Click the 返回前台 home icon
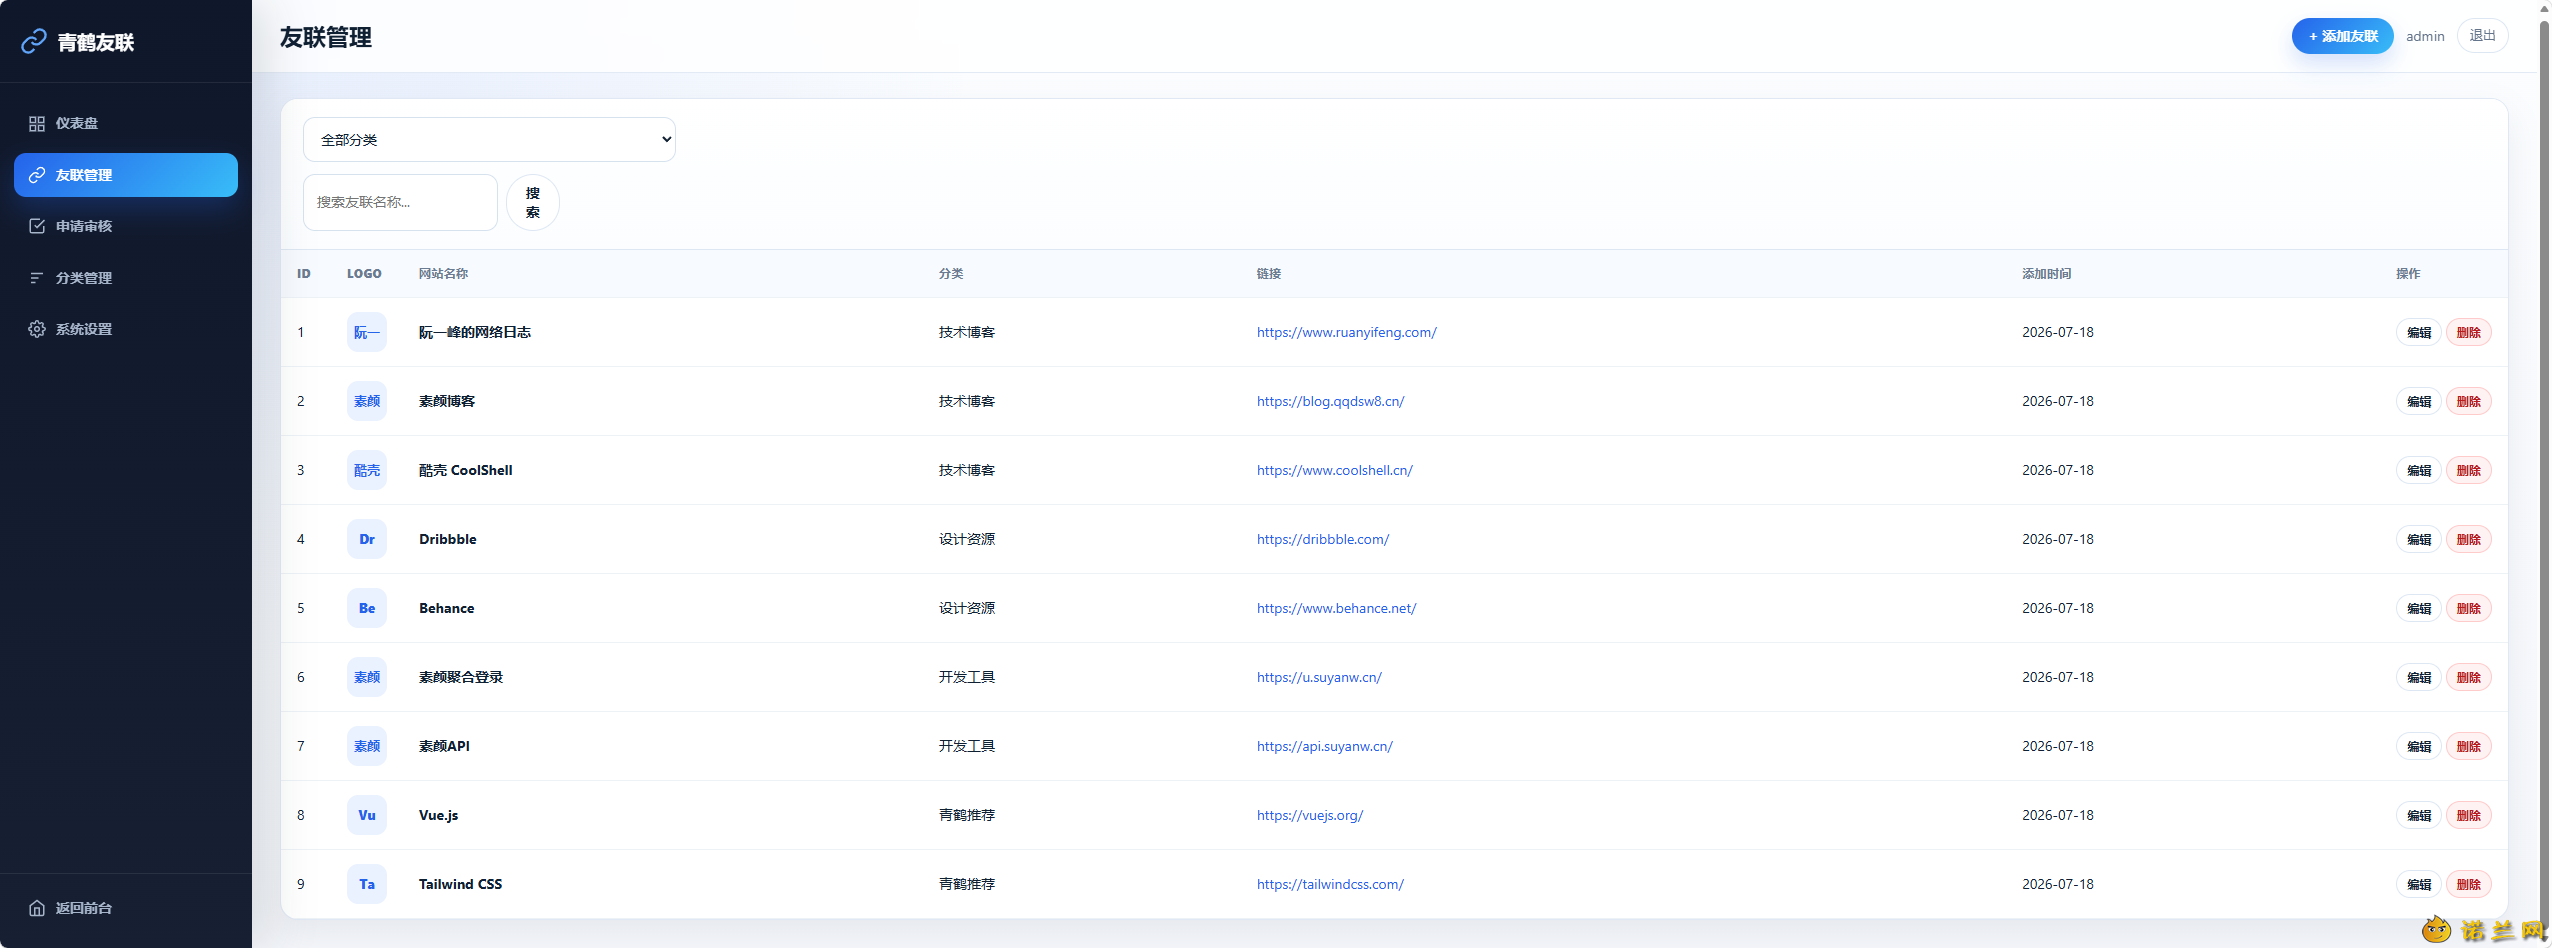 (x=37, y=908)
